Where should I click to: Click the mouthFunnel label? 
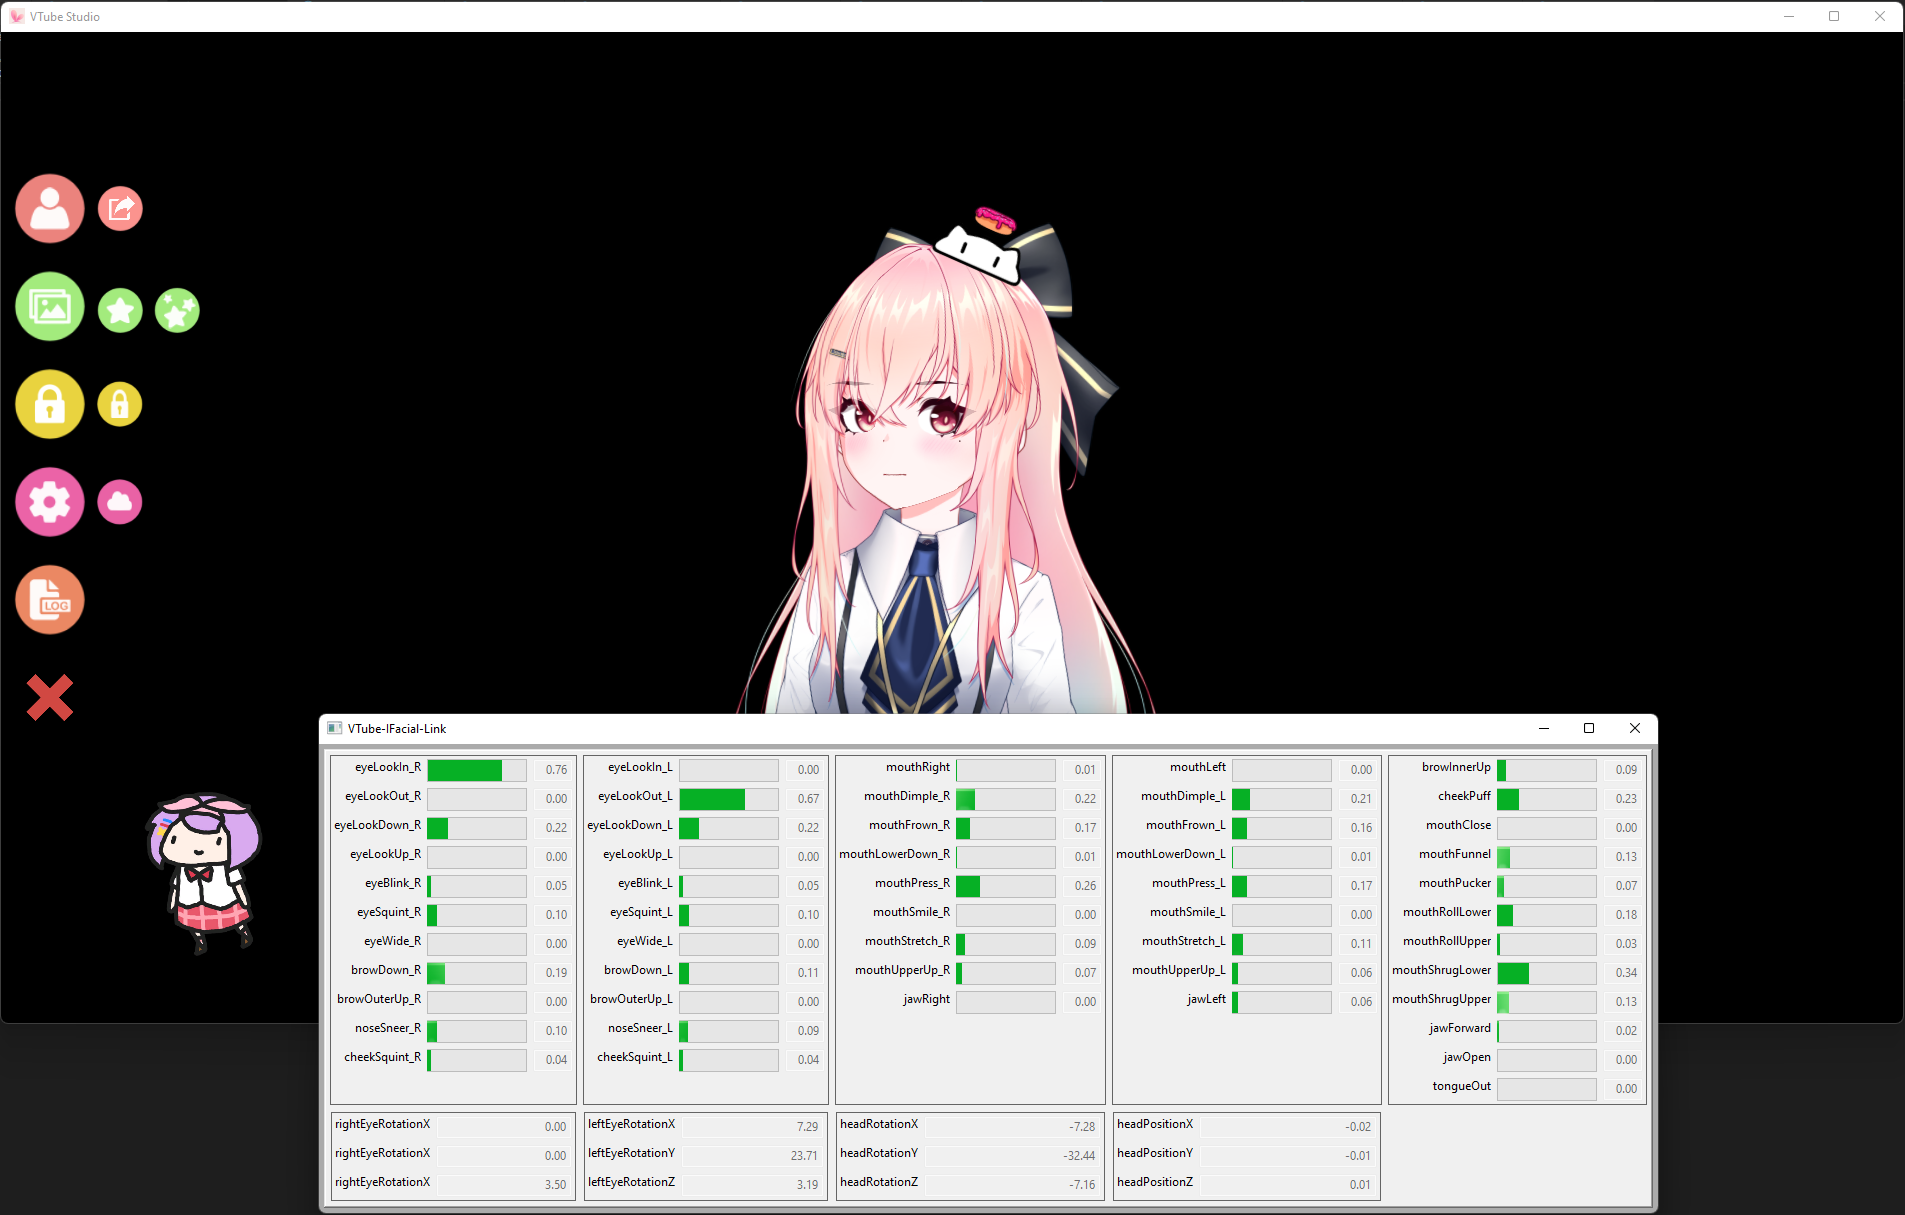[x=1455, y=854]
